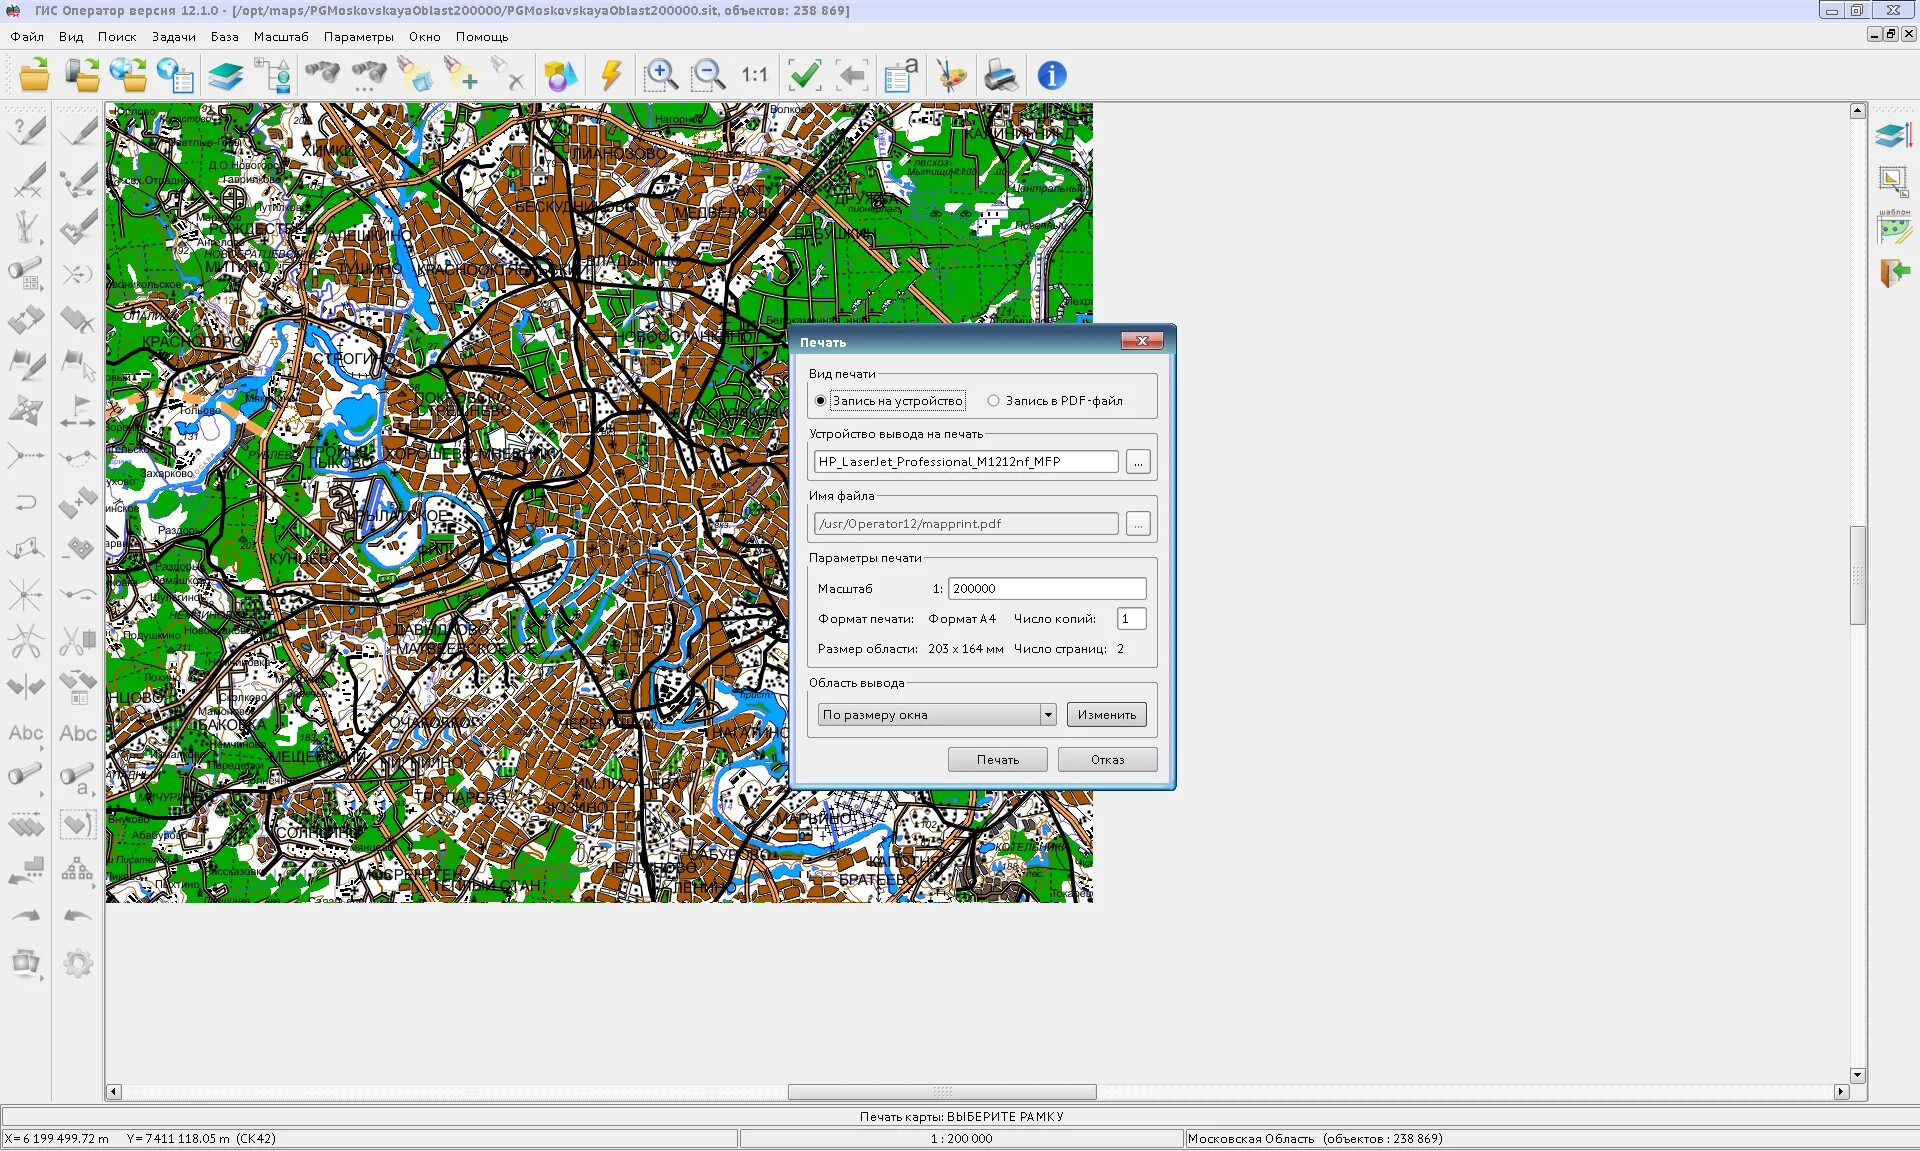Select 'Запись в PDF-файл' radio button
The image size is (1920, 1151).
(993, 401)
